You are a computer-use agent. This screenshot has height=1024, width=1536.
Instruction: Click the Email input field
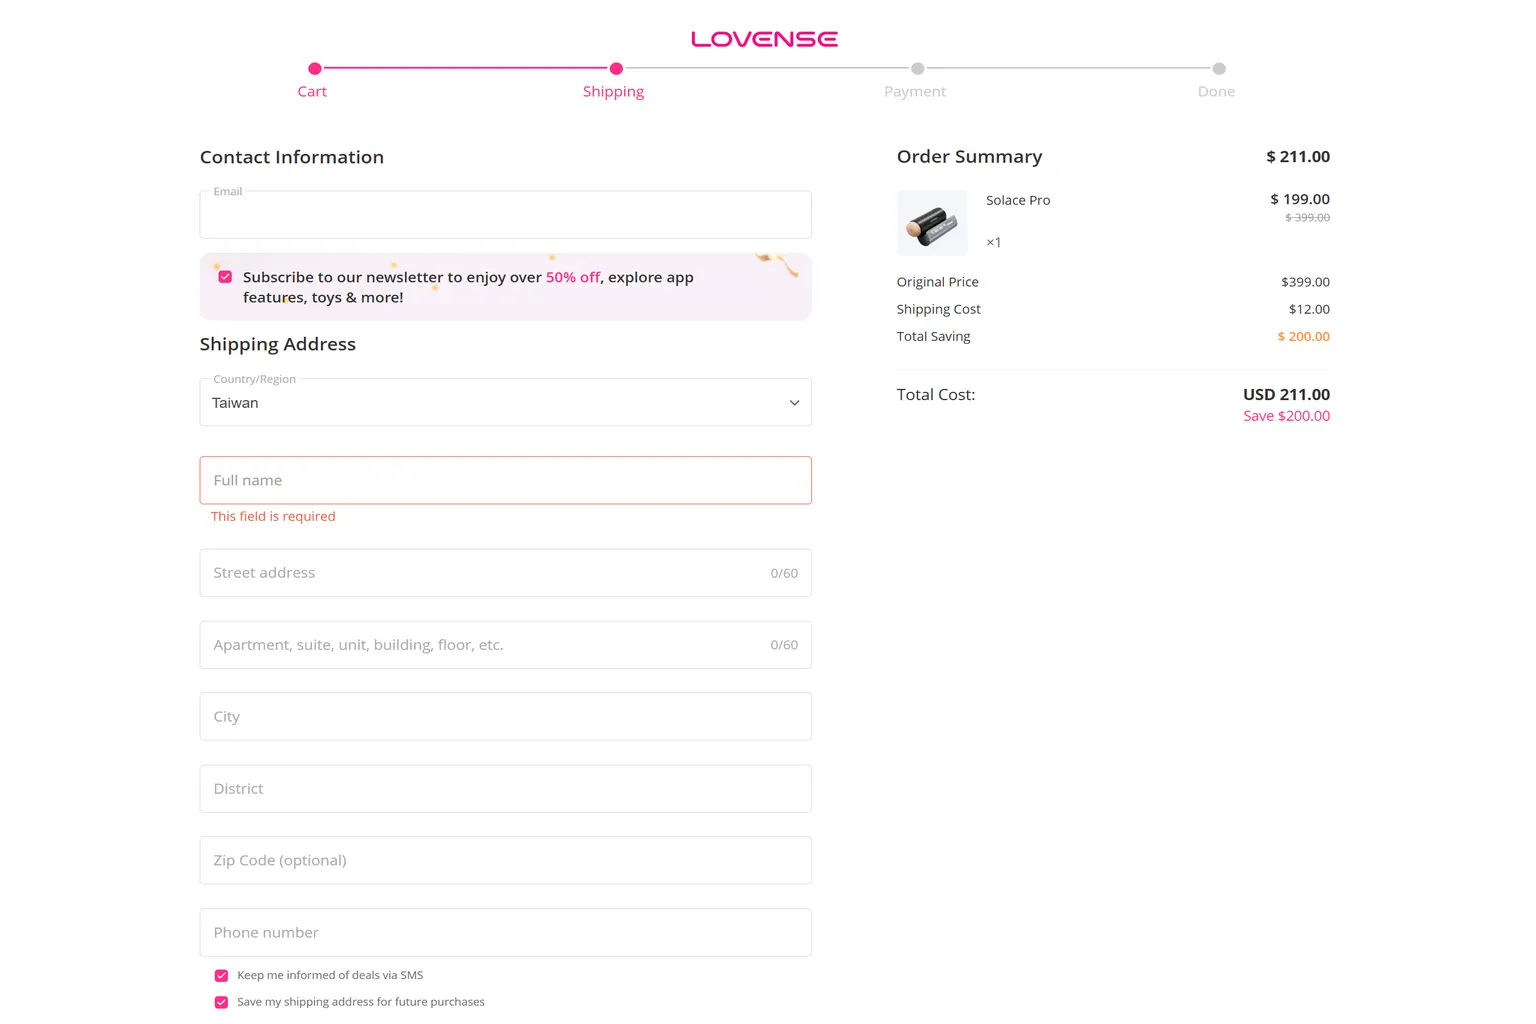[505, 215]
